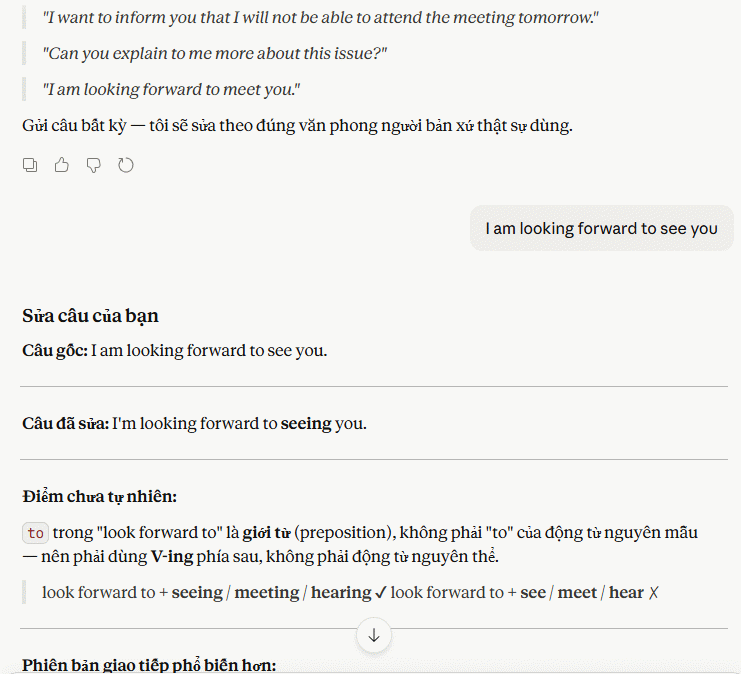
Task: Jump to bottom using down-arrow button
Action: pos(374,635)
